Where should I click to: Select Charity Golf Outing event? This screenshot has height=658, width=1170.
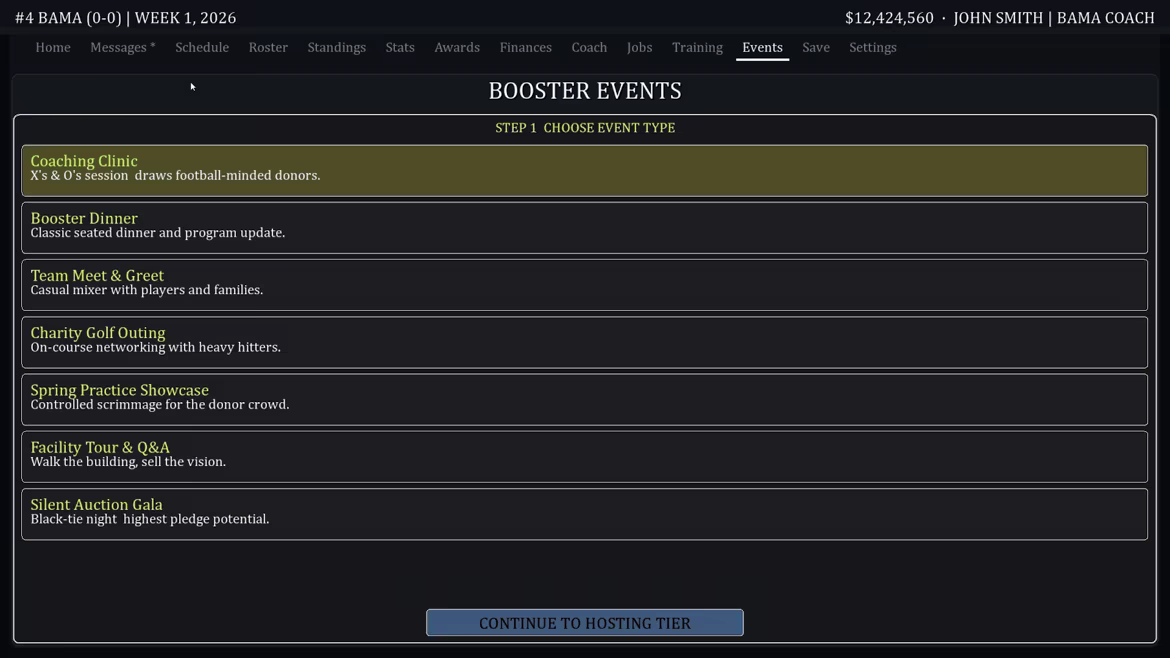coord(584,342)
